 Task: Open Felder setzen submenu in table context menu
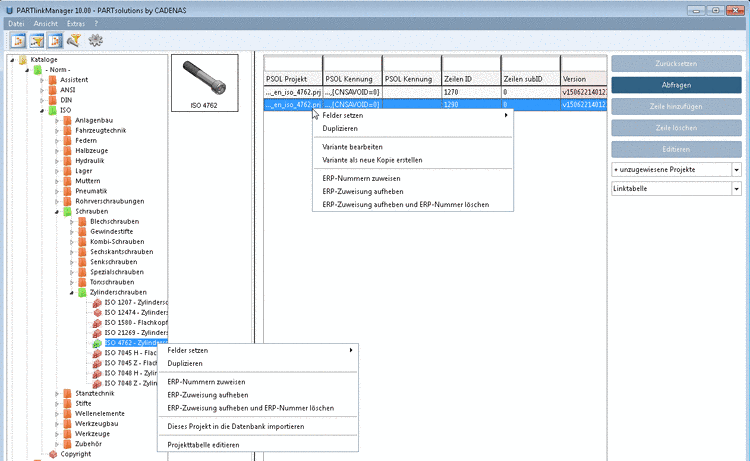412,115
